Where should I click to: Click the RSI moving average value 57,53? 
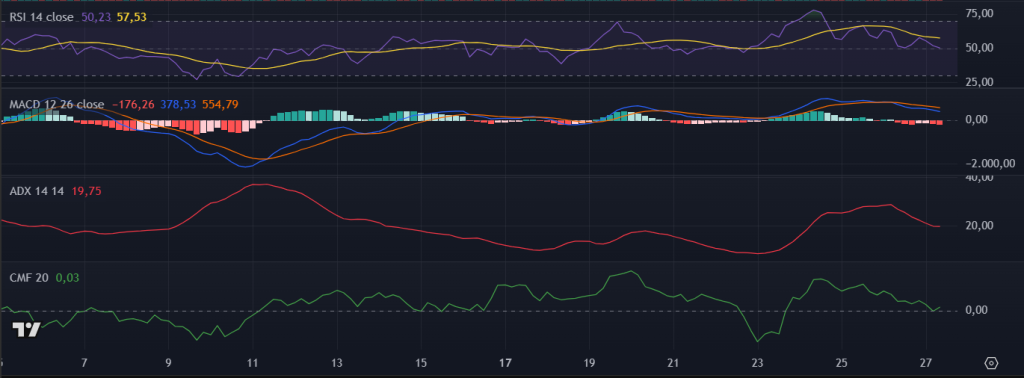point(132,18)
